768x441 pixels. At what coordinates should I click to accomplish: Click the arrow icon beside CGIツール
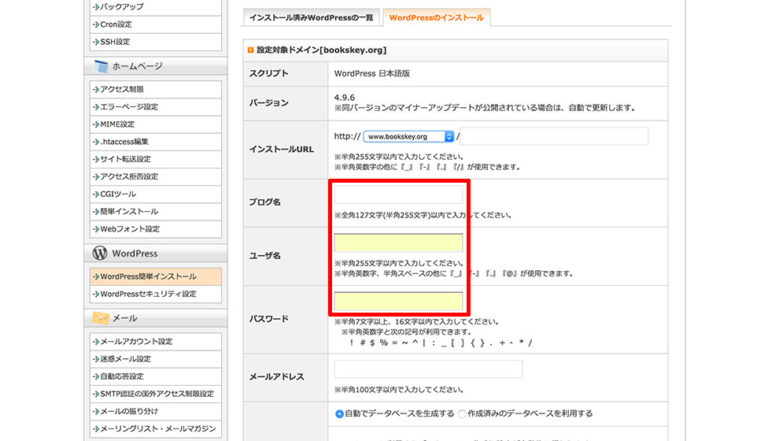tap(96, 195)
